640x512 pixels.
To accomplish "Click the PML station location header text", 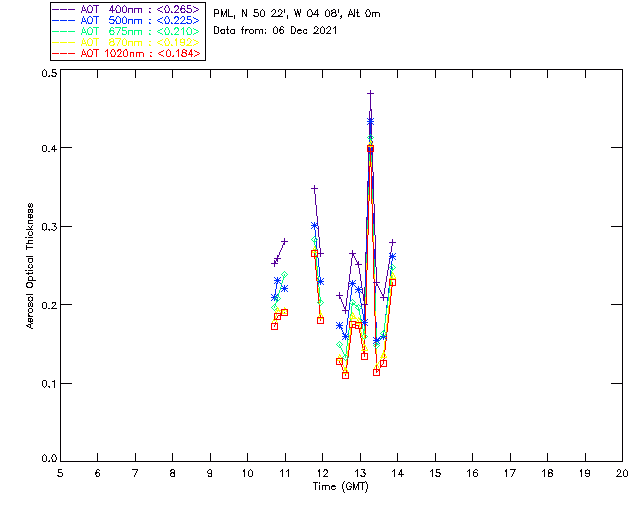I will (x=297, y=13).
